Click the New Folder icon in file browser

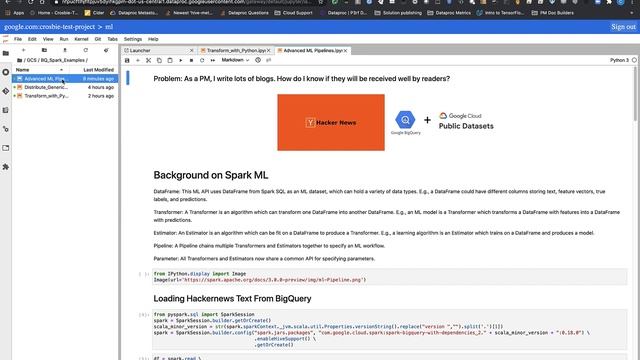click(44, 50)
